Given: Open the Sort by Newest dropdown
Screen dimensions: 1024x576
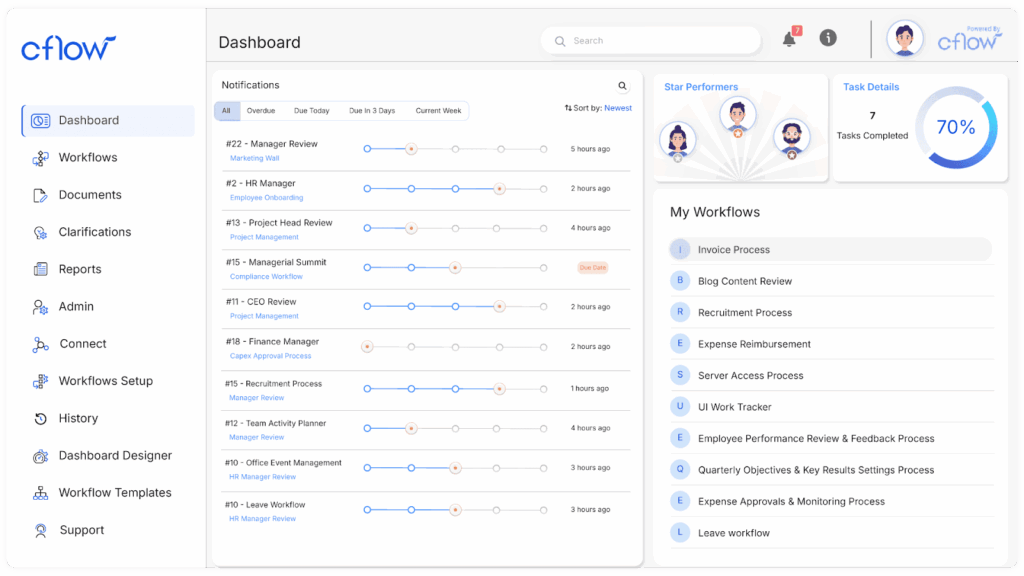Looking at the screenshot, I should (x=598, y=108).
